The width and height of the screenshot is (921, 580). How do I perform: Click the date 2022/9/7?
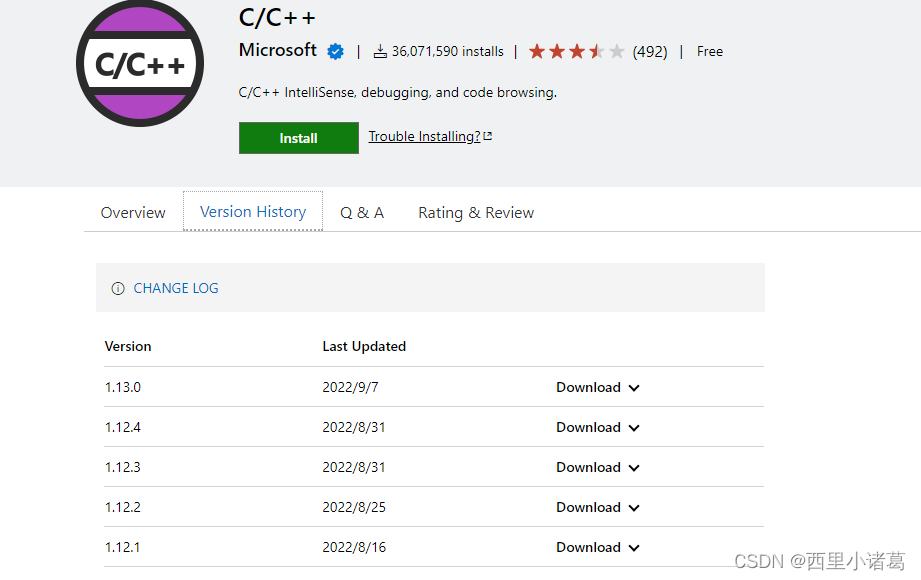[x=351, y=387]
